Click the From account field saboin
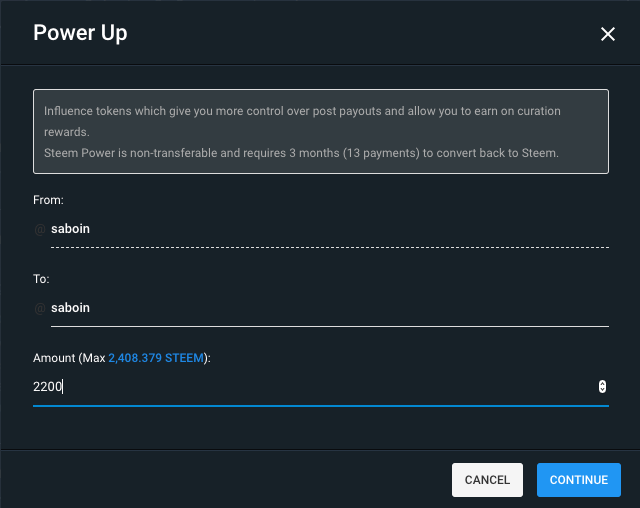The image size is (640, 508). (x=330, y=229)
